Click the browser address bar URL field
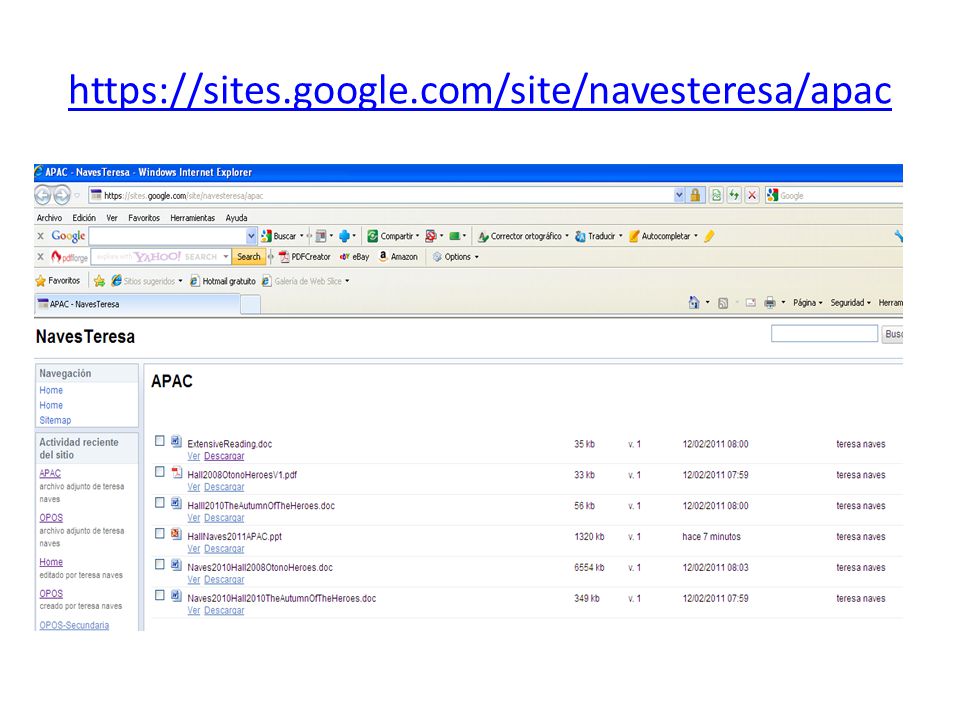 (381, 196)
